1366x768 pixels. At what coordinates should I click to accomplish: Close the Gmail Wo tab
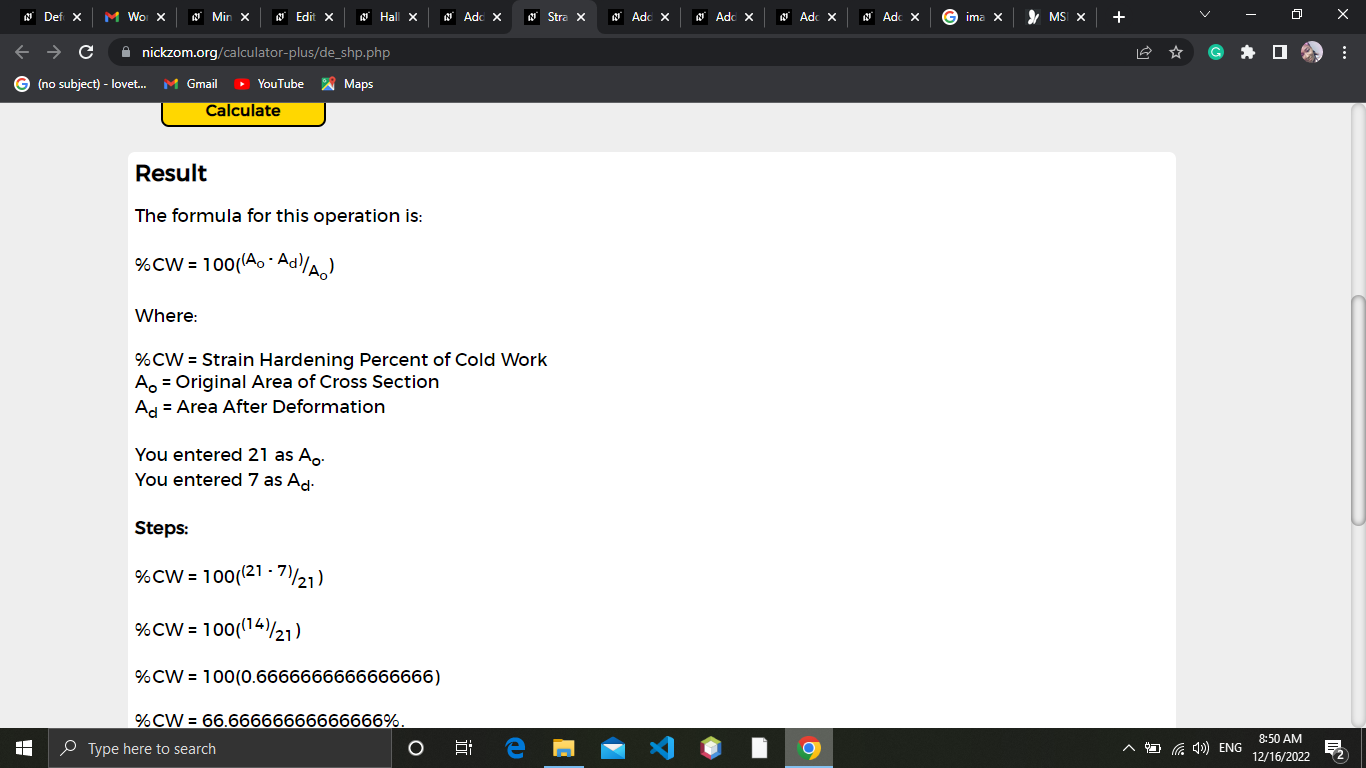tap(161, 17)
